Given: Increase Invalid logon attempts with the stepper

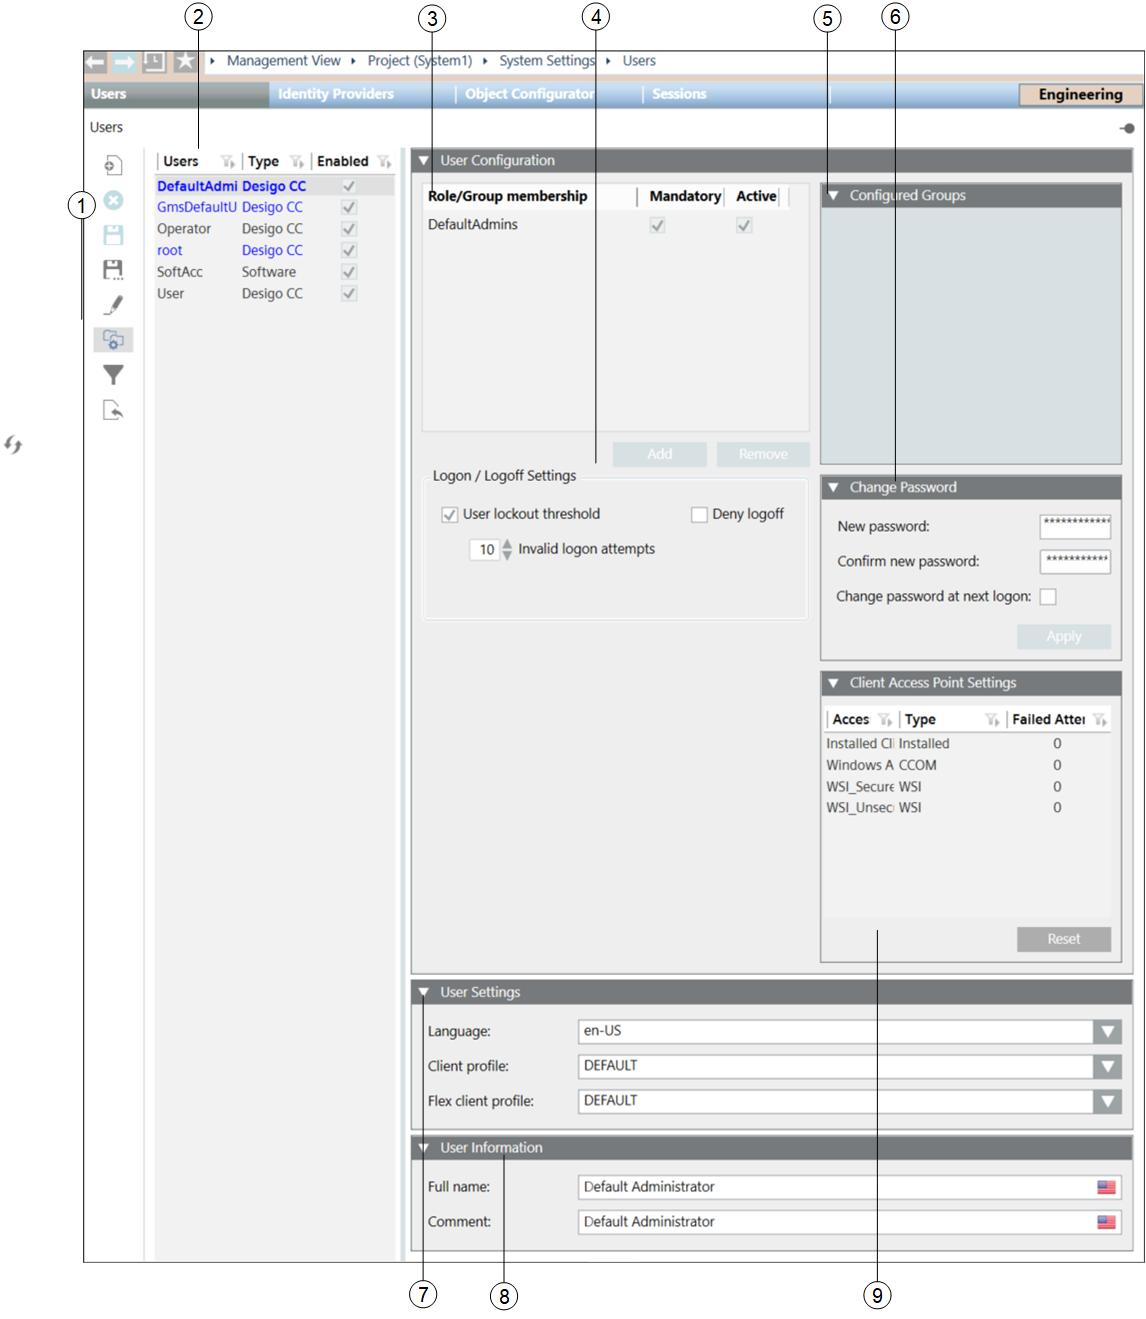Looking at the screenshot, I should [508, 544].
